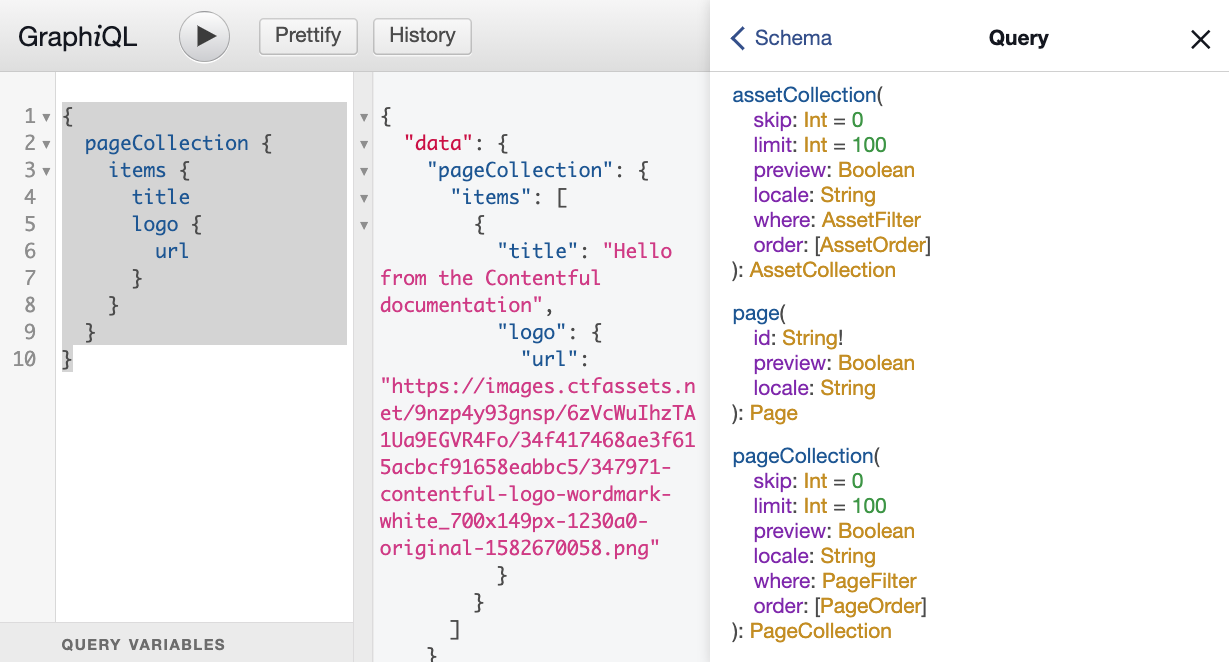Viewport: 1229px width, 662px height.
Task: Open the Prettify formatter
Action: 308,36
